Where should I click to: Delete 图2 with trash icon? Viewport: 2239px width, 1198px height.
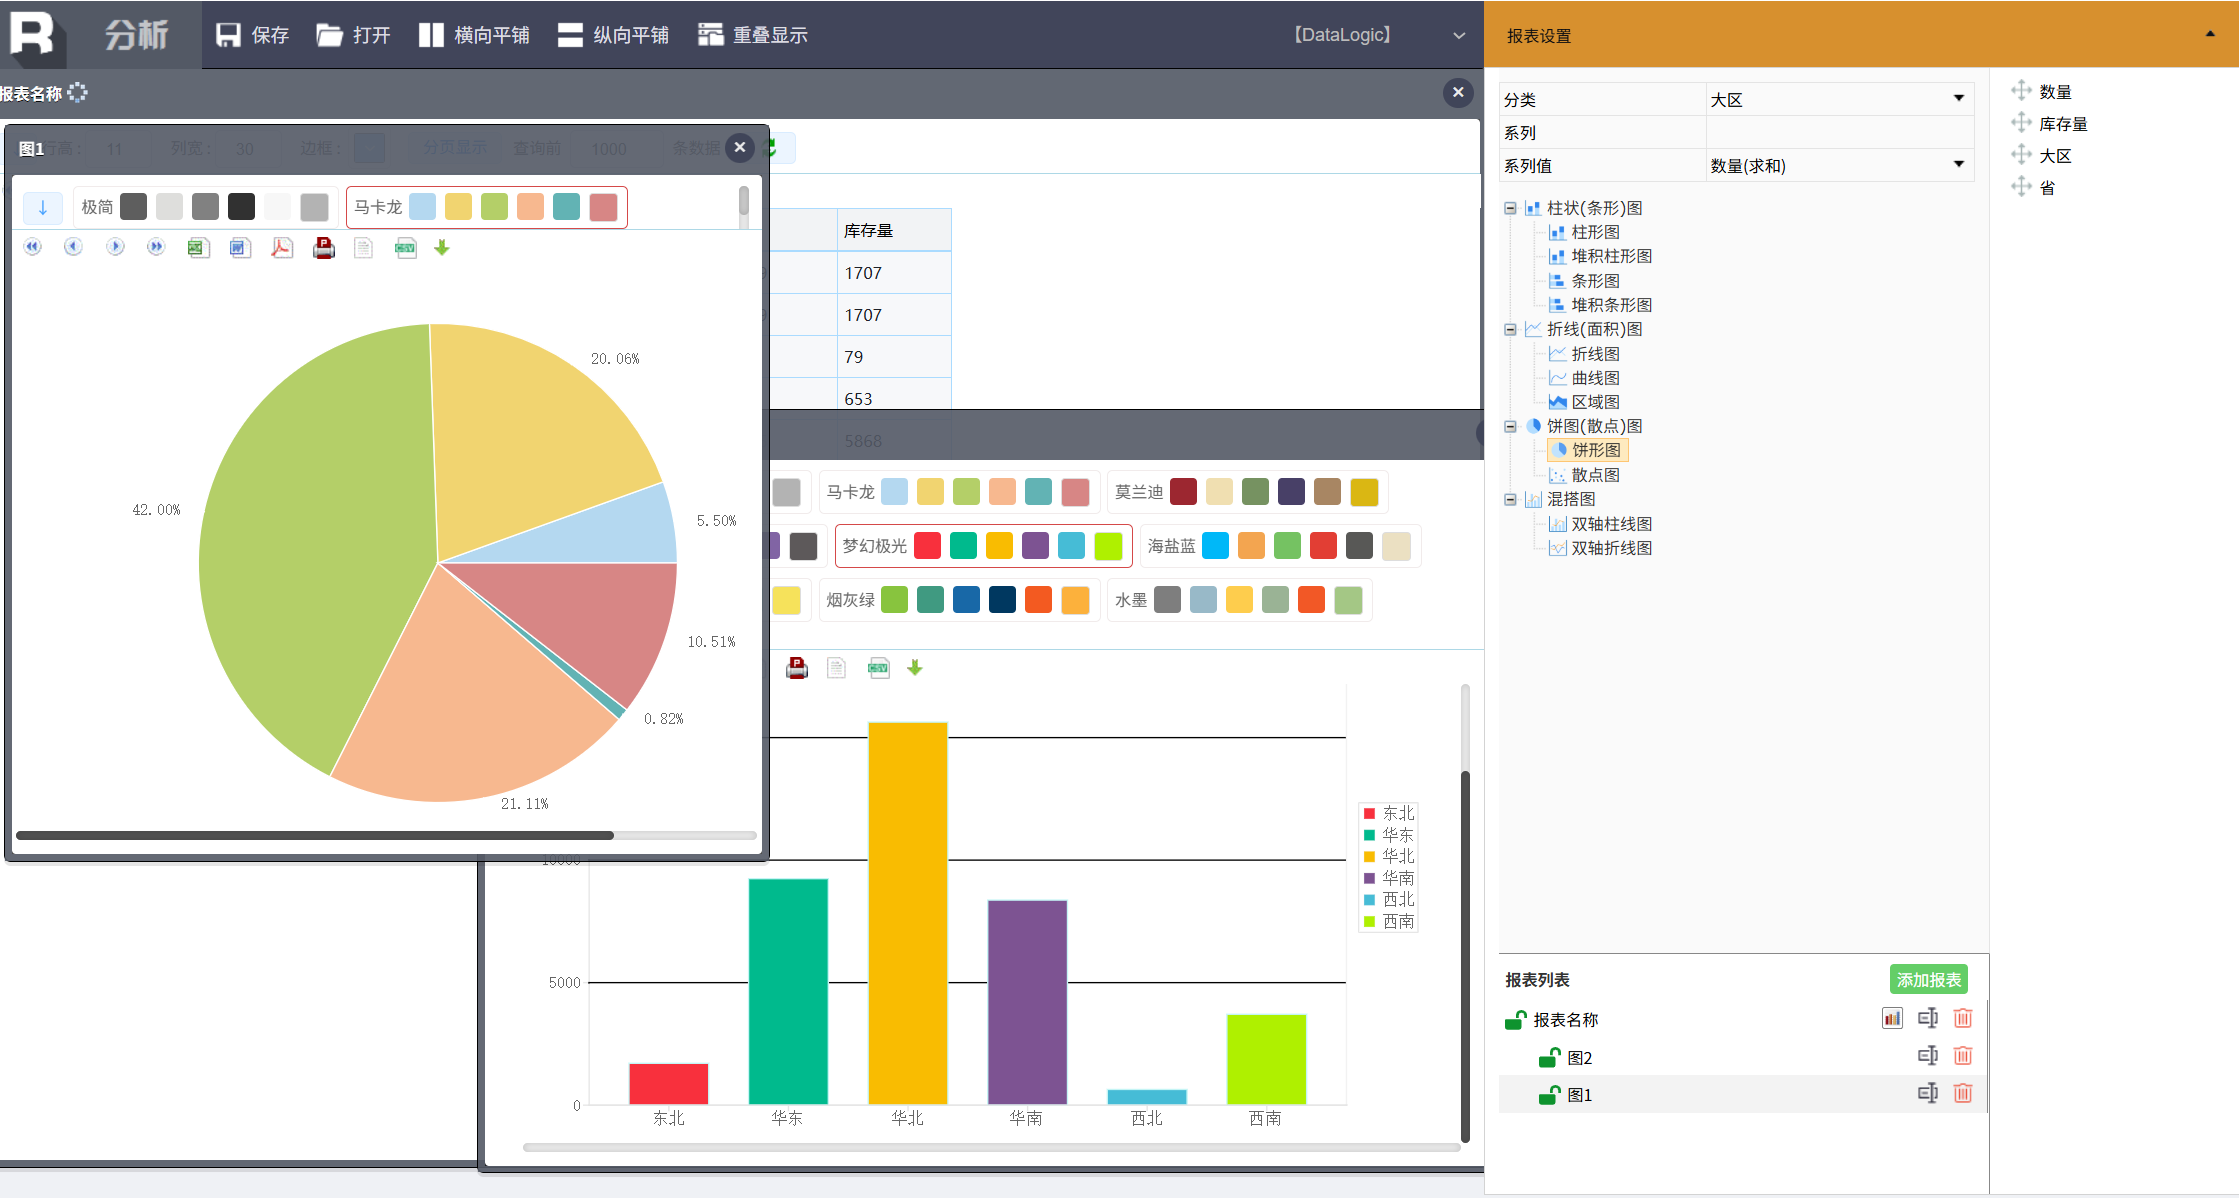pyautogui.click(x=1962, y=1056)
